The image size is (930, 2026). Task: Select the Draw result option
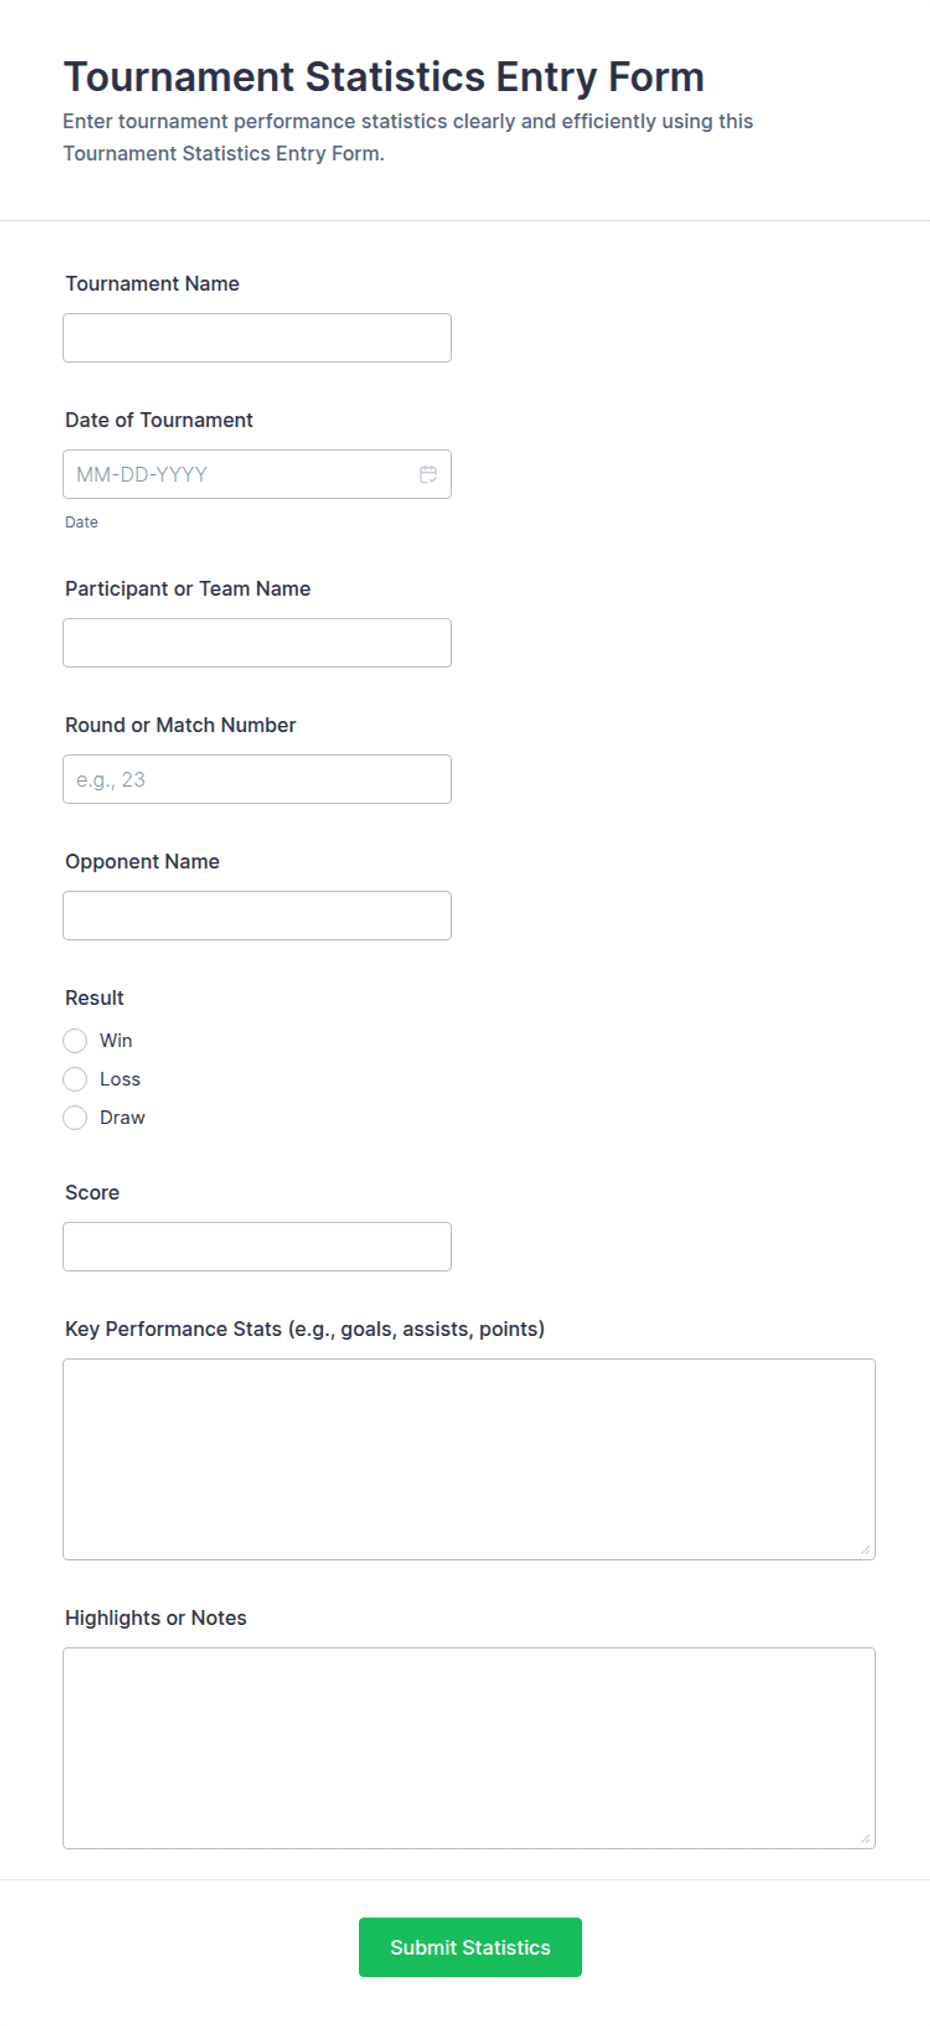pos(75,1117)
